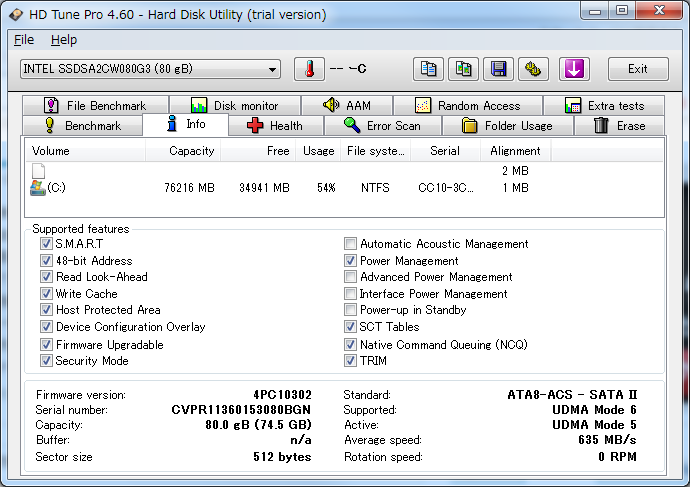Viewport: 690px width, 487px height.
Task: Click the Windows drive icon for (C:)
Action: coord(38,188)
